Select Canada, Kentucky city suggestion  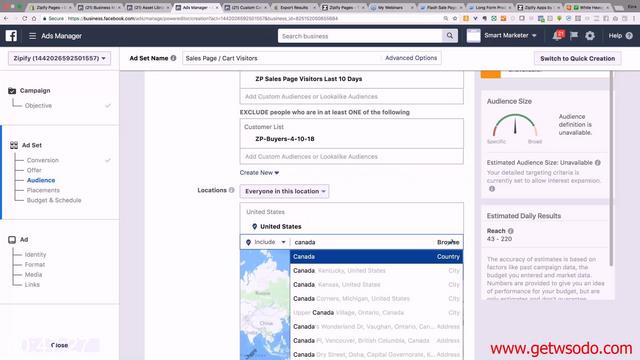[x=376, y=271]
